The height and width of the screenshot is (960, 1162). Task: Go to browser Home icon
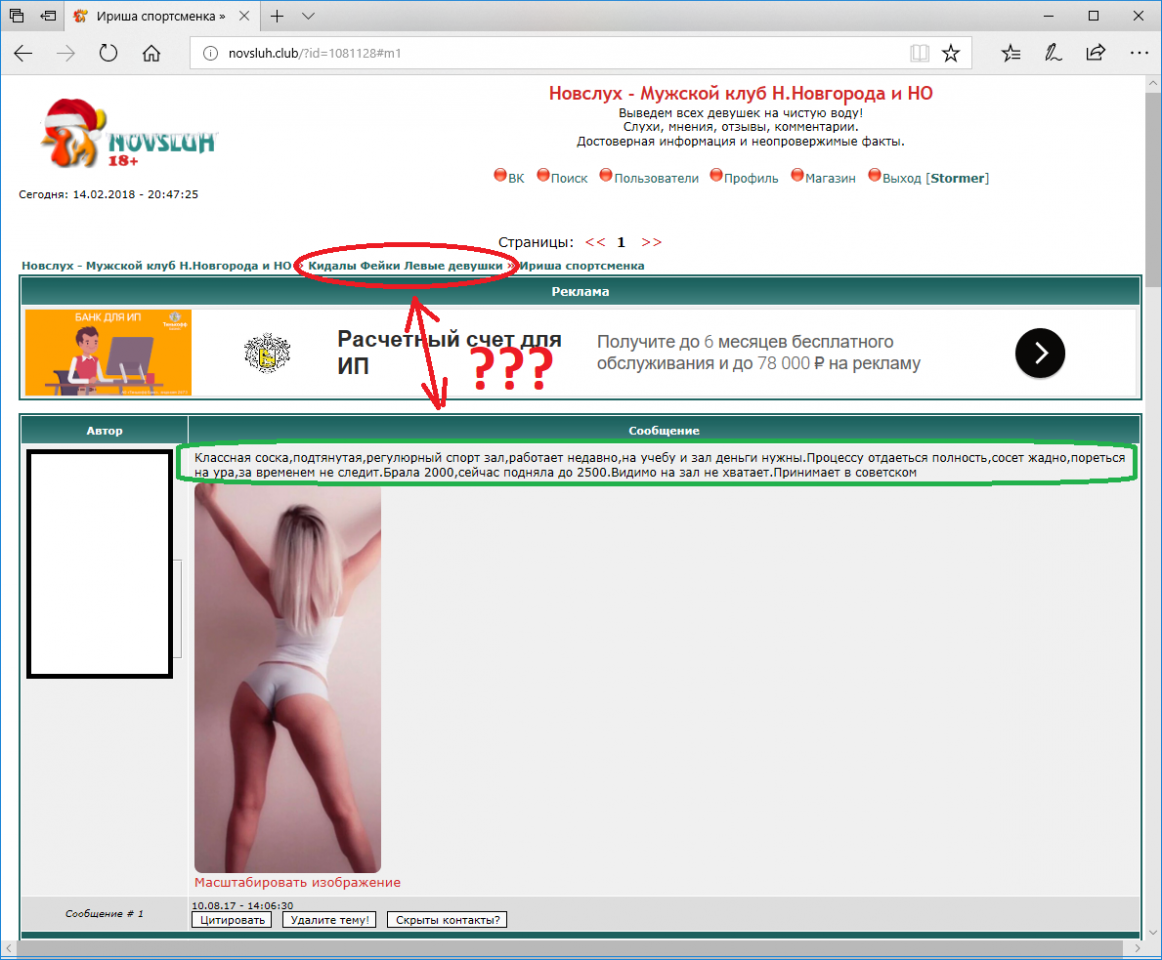[x=151, y=53]
